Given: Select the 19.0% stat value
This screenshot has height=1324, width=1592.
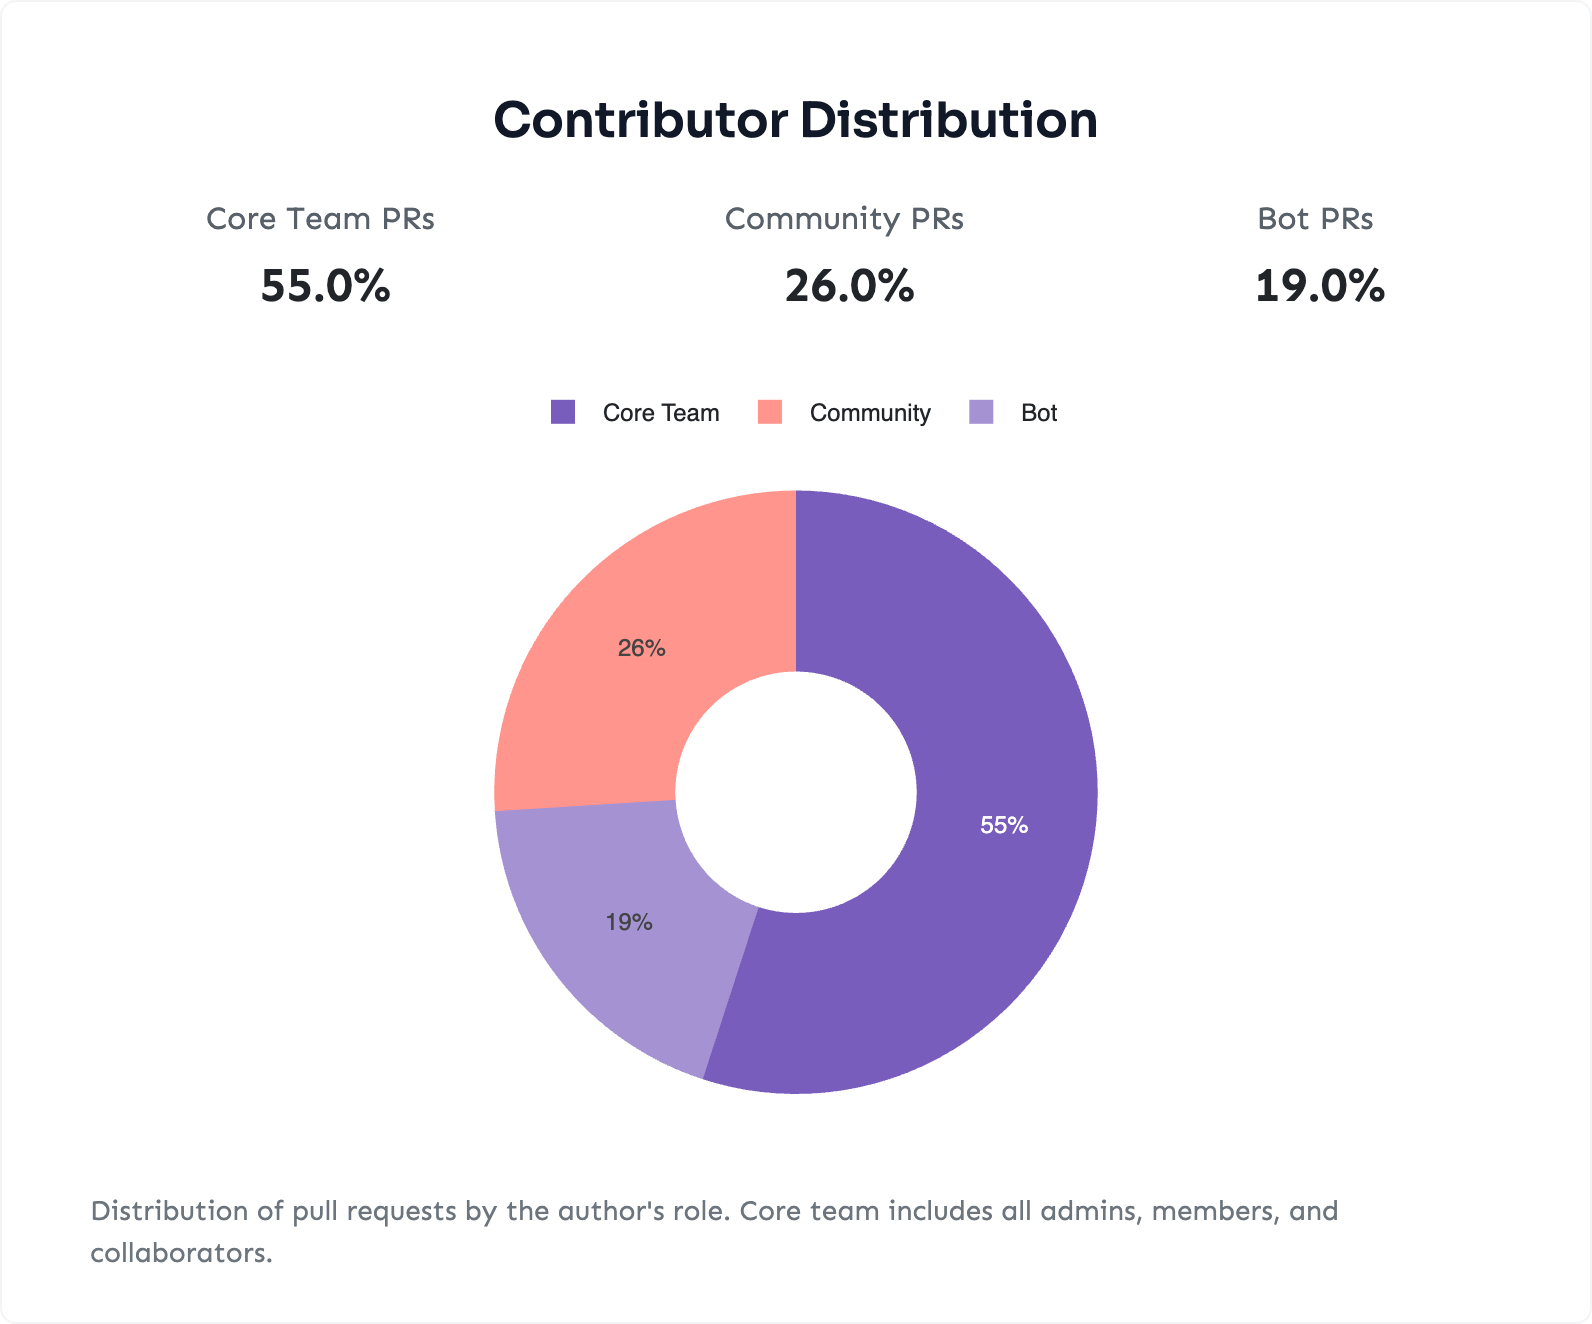Looking at the screenshot, I should [x=1320, y=287].
